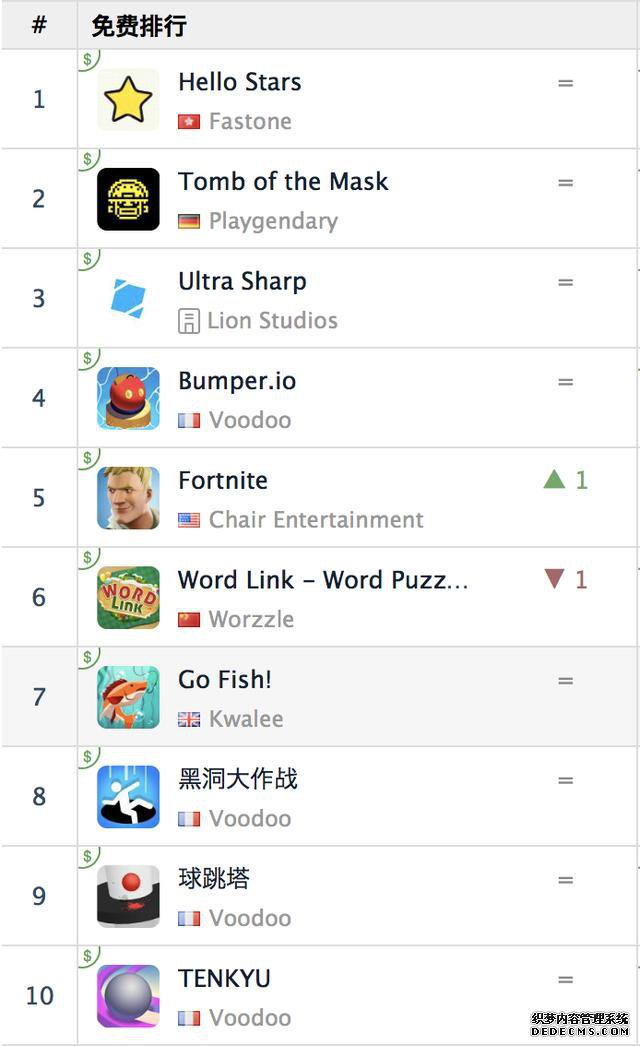Click the Playgendary publisher name
The image size is (640, 1046).
point(273,221)
